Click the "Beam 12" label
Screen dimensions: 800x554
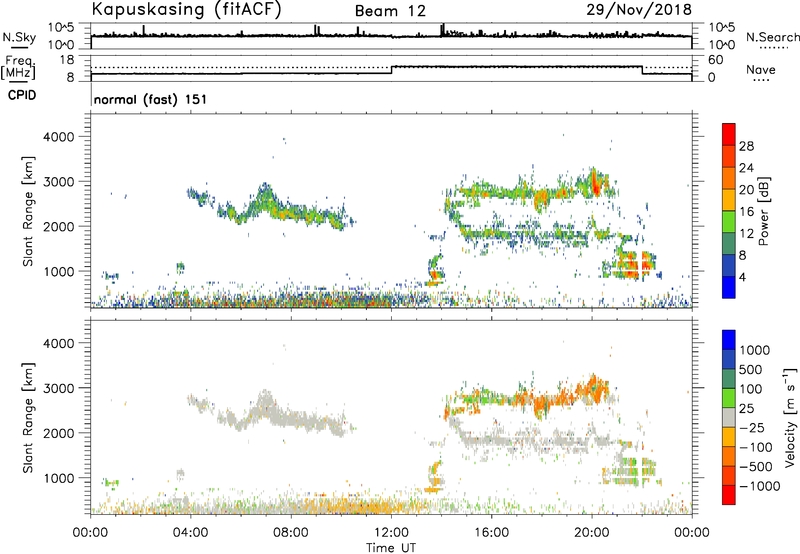pyautogui.click(x=390, y=11)
